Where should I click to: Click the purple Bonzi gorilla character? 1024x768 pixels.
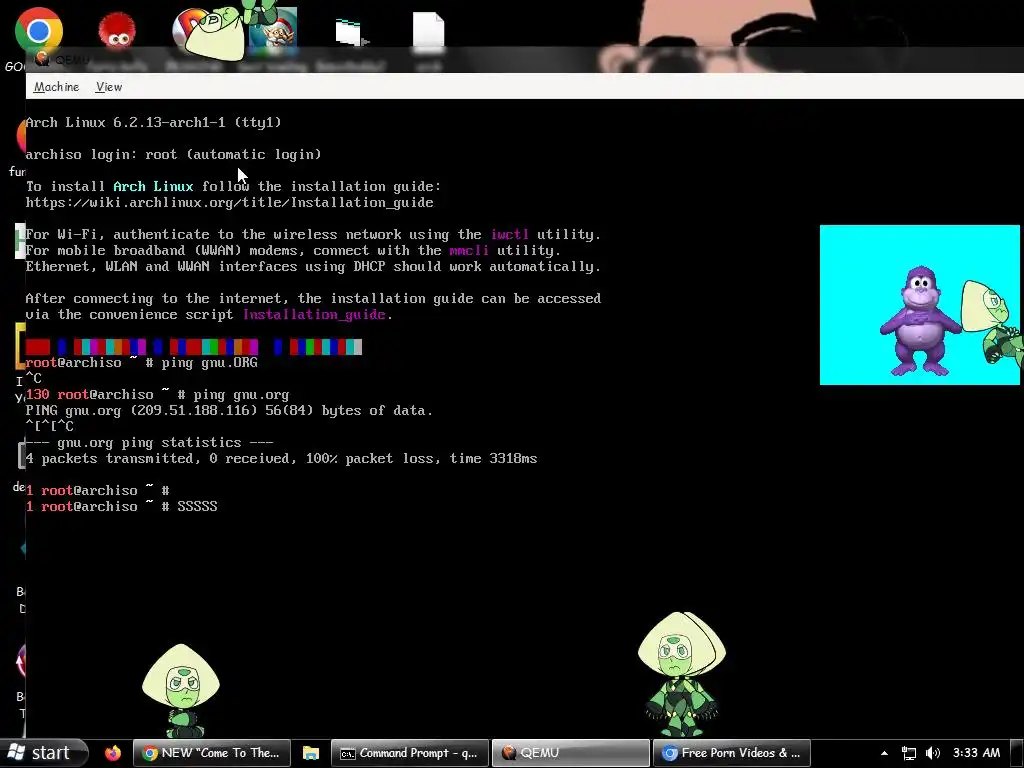tap(920, 321)
